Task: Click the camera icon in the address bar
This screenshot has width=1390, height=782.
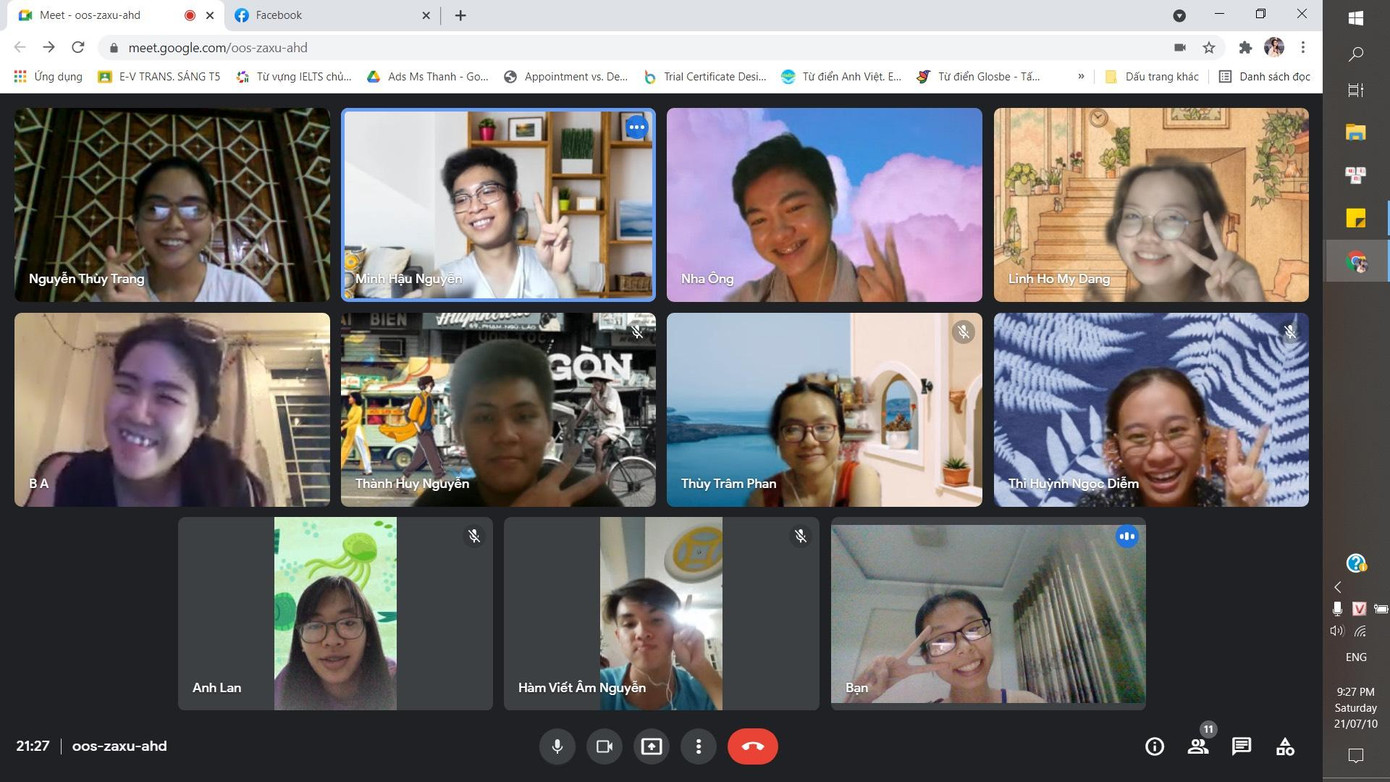Action: [x=1179, y=47]
